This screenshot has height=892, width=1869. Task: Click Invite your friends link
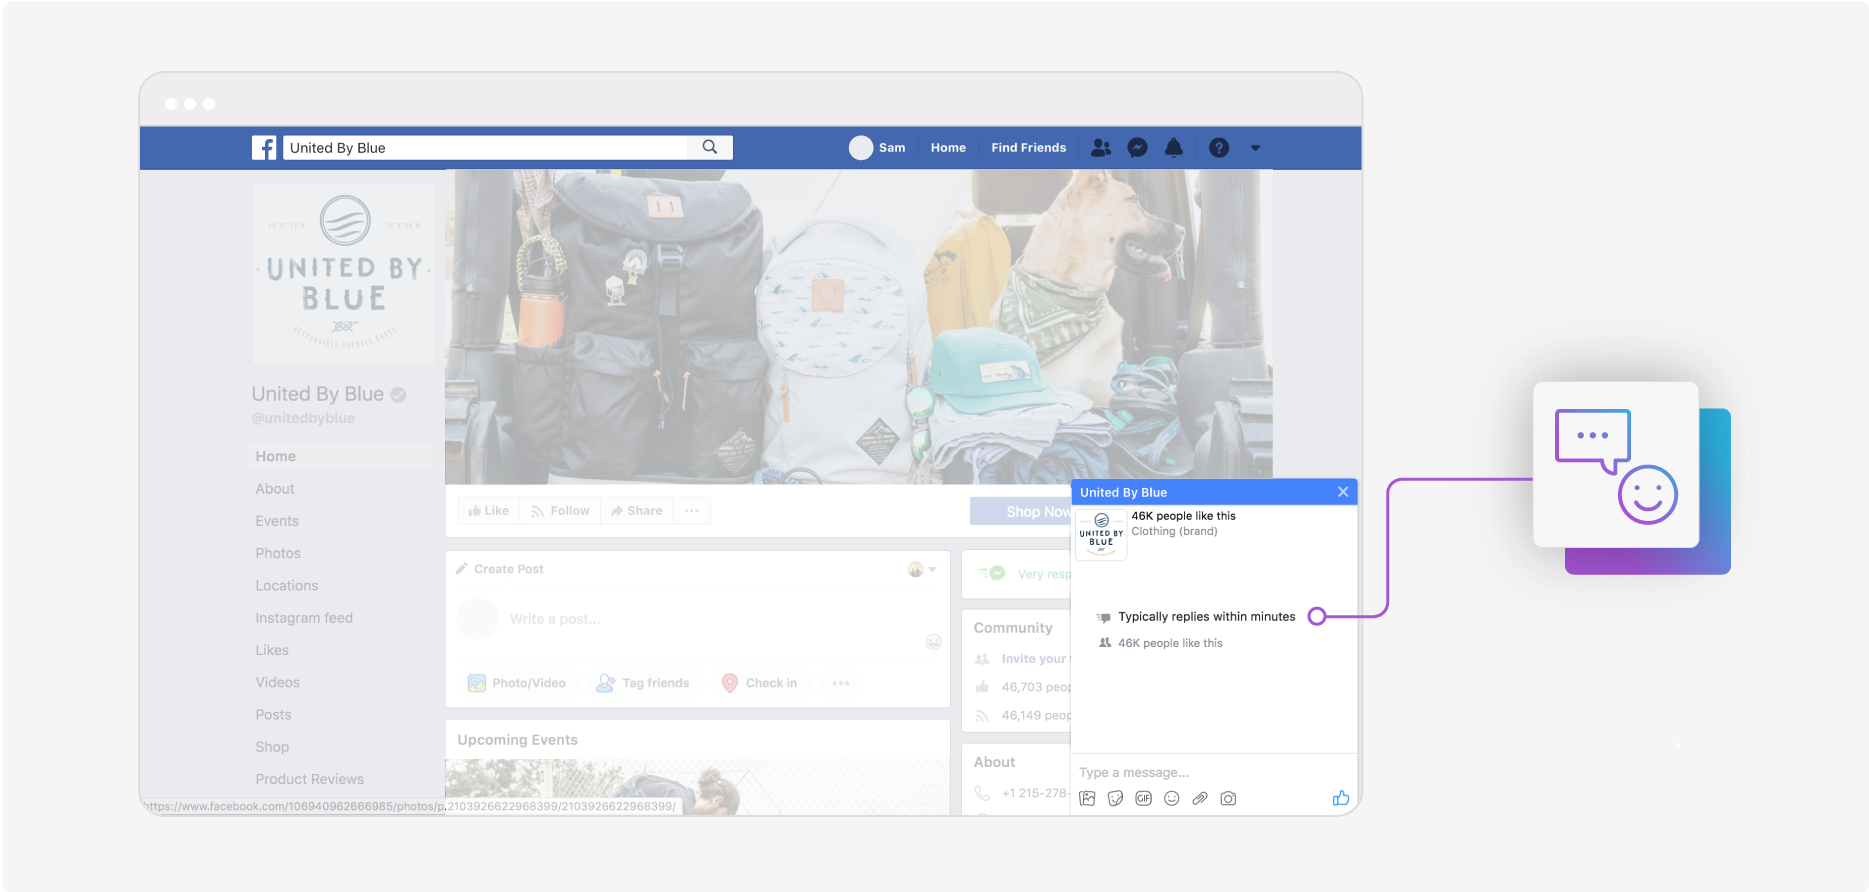tap(1035, 659)
